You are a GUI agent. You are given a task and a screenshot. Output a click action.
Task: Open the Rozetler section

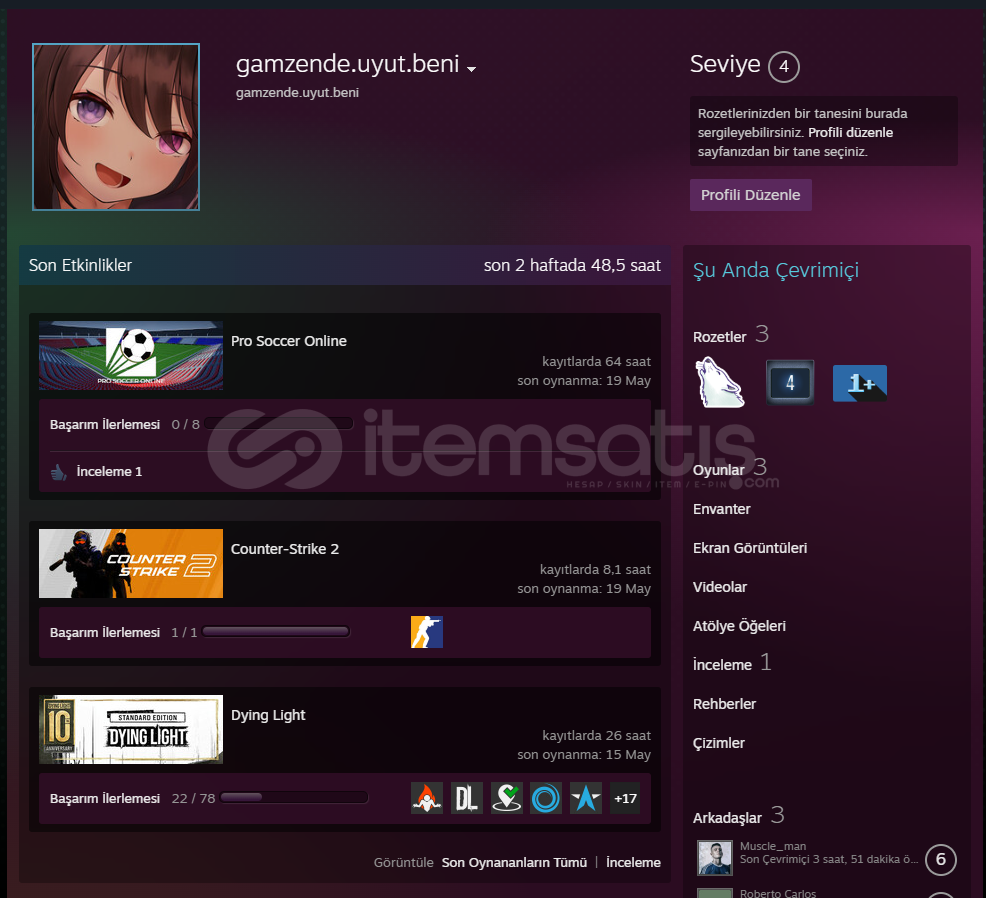point(719,336)
